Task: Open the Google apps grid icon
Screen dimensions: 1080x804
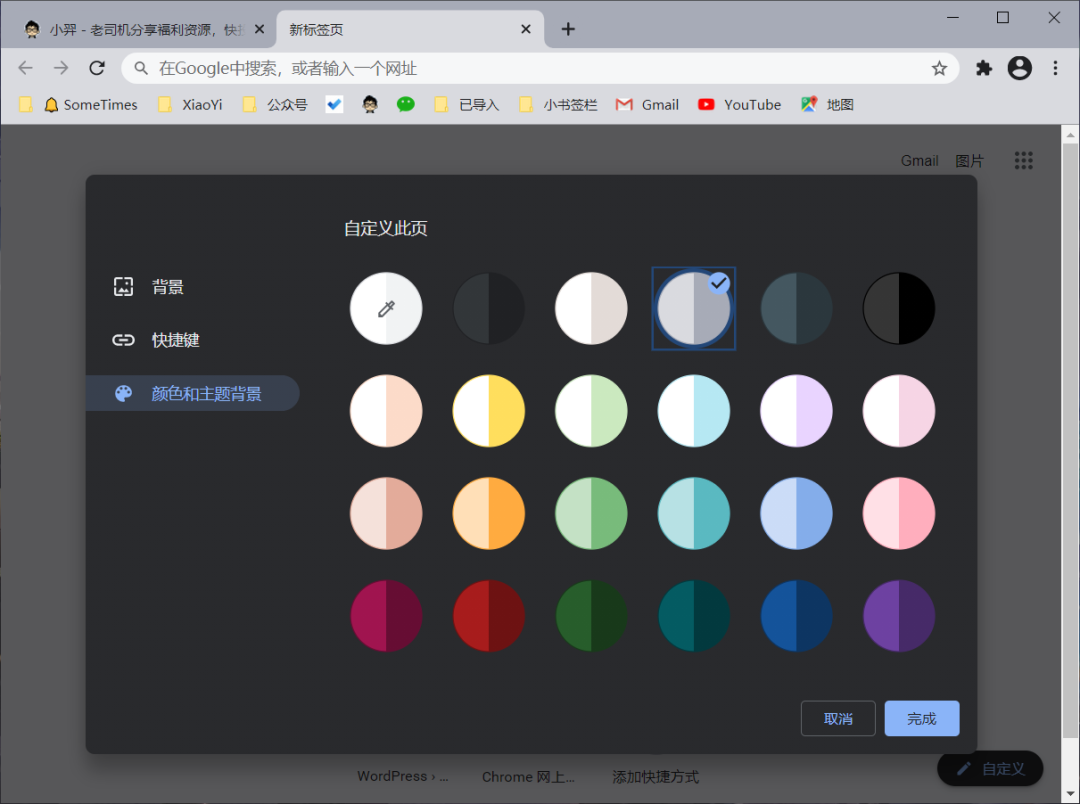Action: click(1023, 160)
